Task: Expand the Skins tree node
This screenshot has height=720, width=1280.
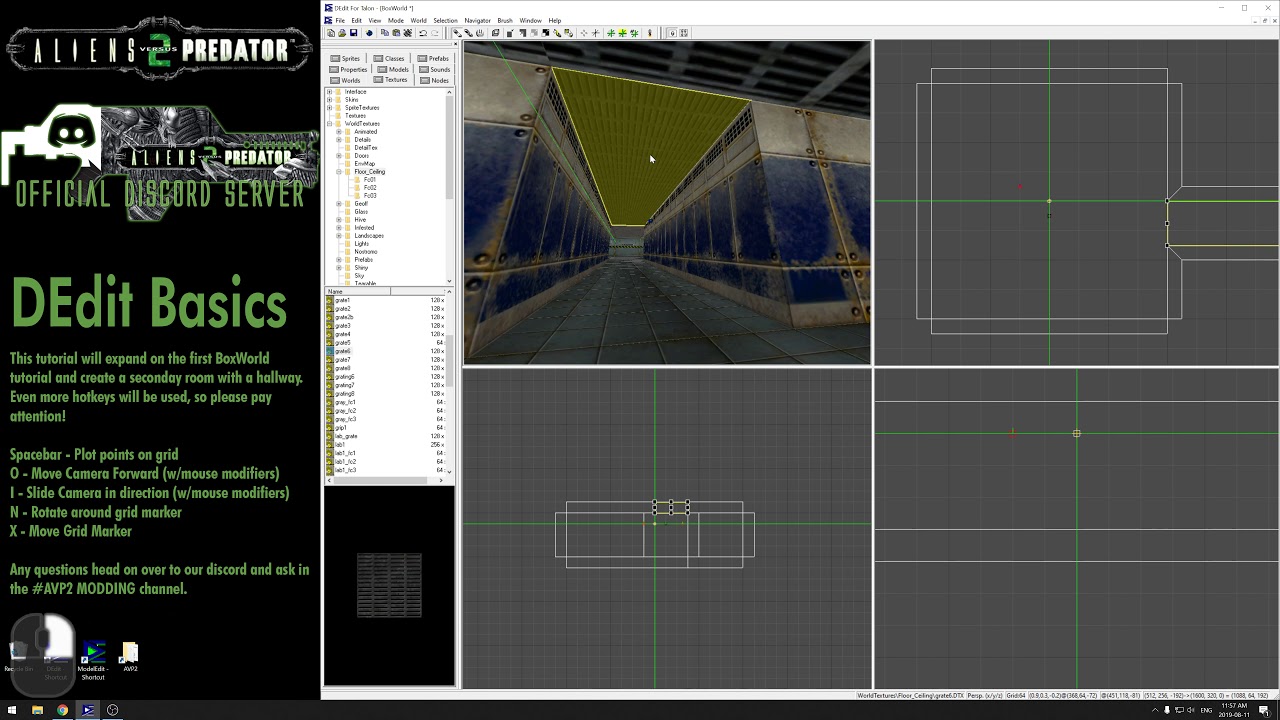Action: click(x=330, y=100)
